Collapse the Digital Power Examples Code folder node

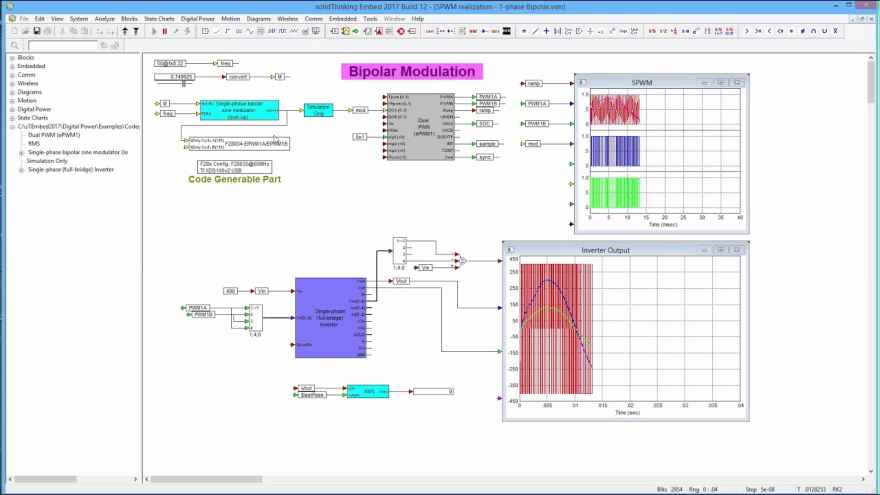click(x=12, y=127)
